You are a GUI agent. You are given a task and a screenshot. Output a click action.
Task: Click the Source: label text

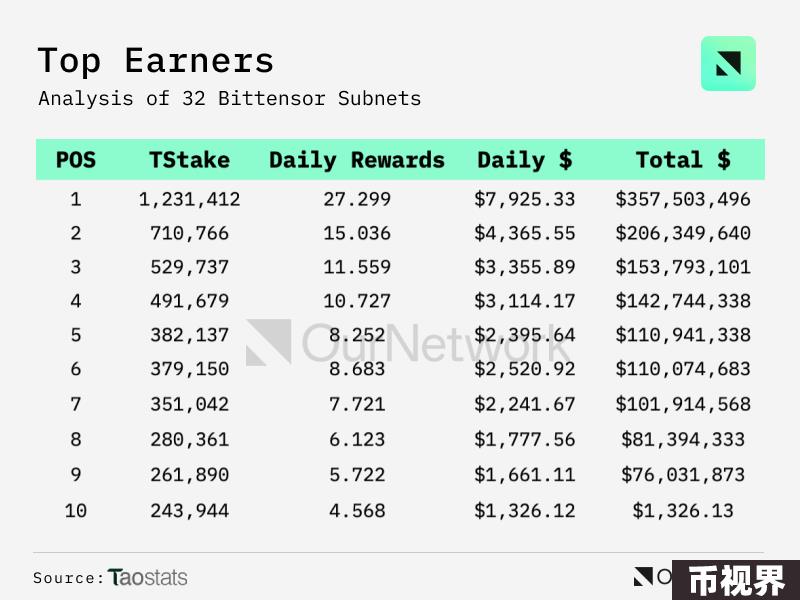68,578
